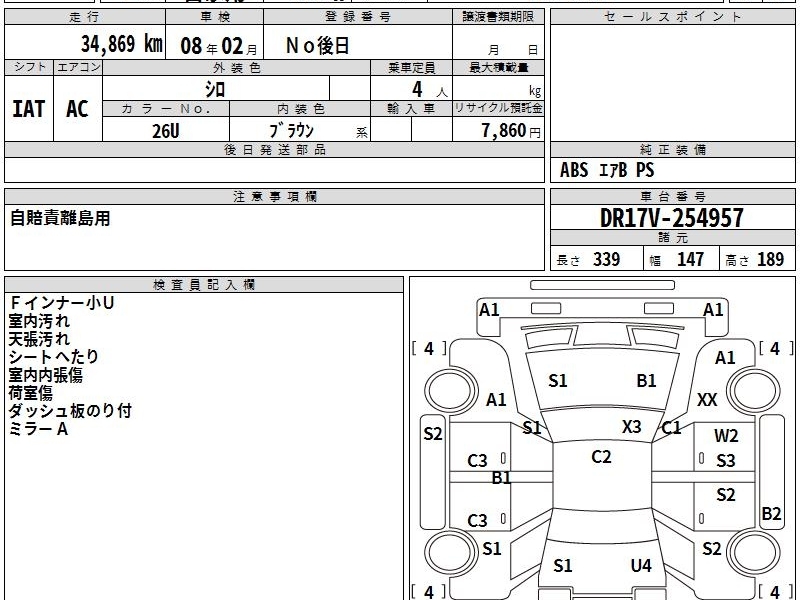800x600 pixels.
Task: Select the C2 roof mark on diagram
Action: [601, 456]
